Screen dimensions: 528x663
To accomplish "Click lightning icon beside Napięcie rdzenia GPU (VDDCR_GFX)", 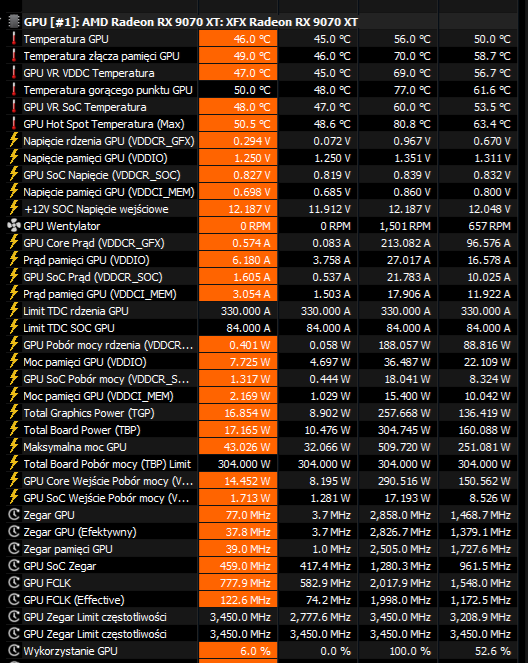I will [x=14, y=141].
